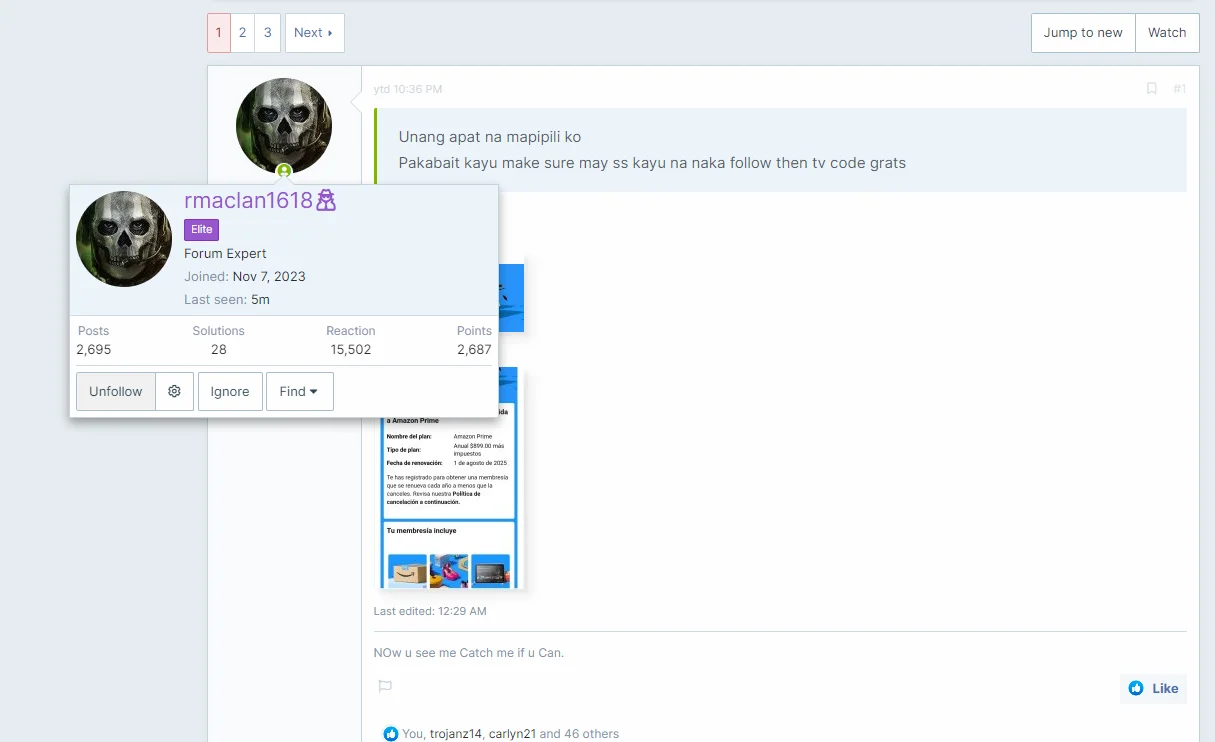Click the quoted line Unang apat na mapipili ko

(490, 137)
